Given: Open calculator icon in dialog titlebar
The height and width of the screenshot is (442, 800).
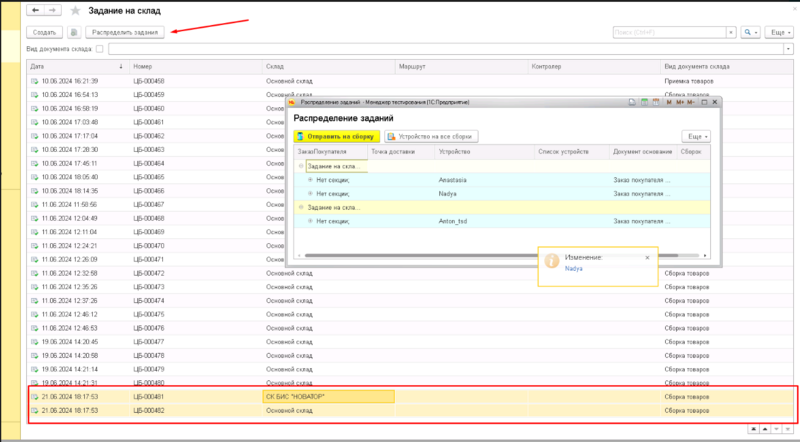Looking at the screenshot, I should click(644, 102).
